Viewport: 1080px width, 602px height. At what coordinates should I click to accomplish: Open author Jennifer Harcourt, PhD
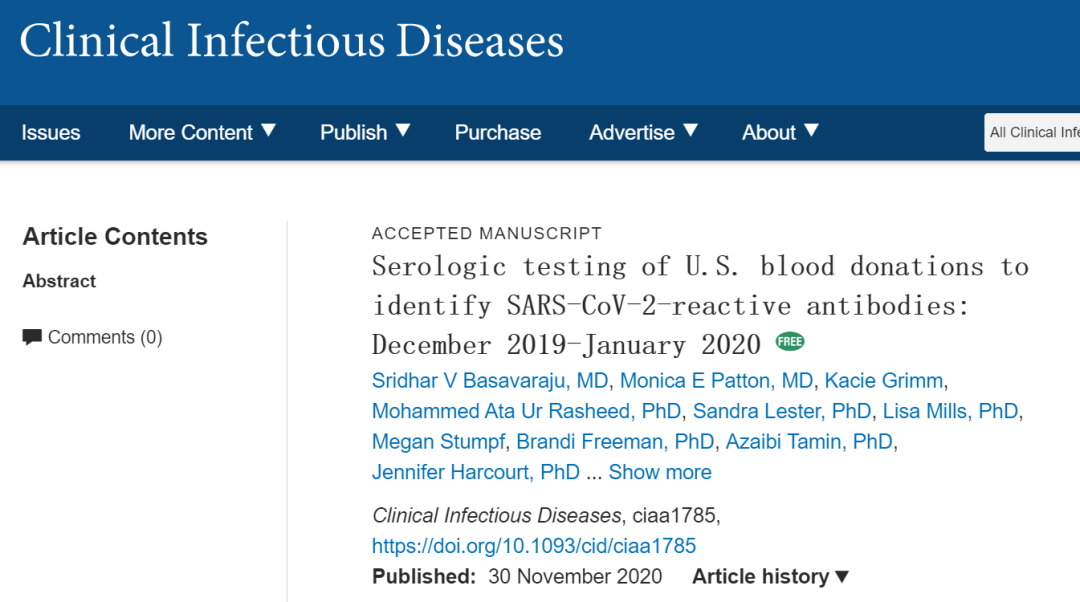point(475,472)
